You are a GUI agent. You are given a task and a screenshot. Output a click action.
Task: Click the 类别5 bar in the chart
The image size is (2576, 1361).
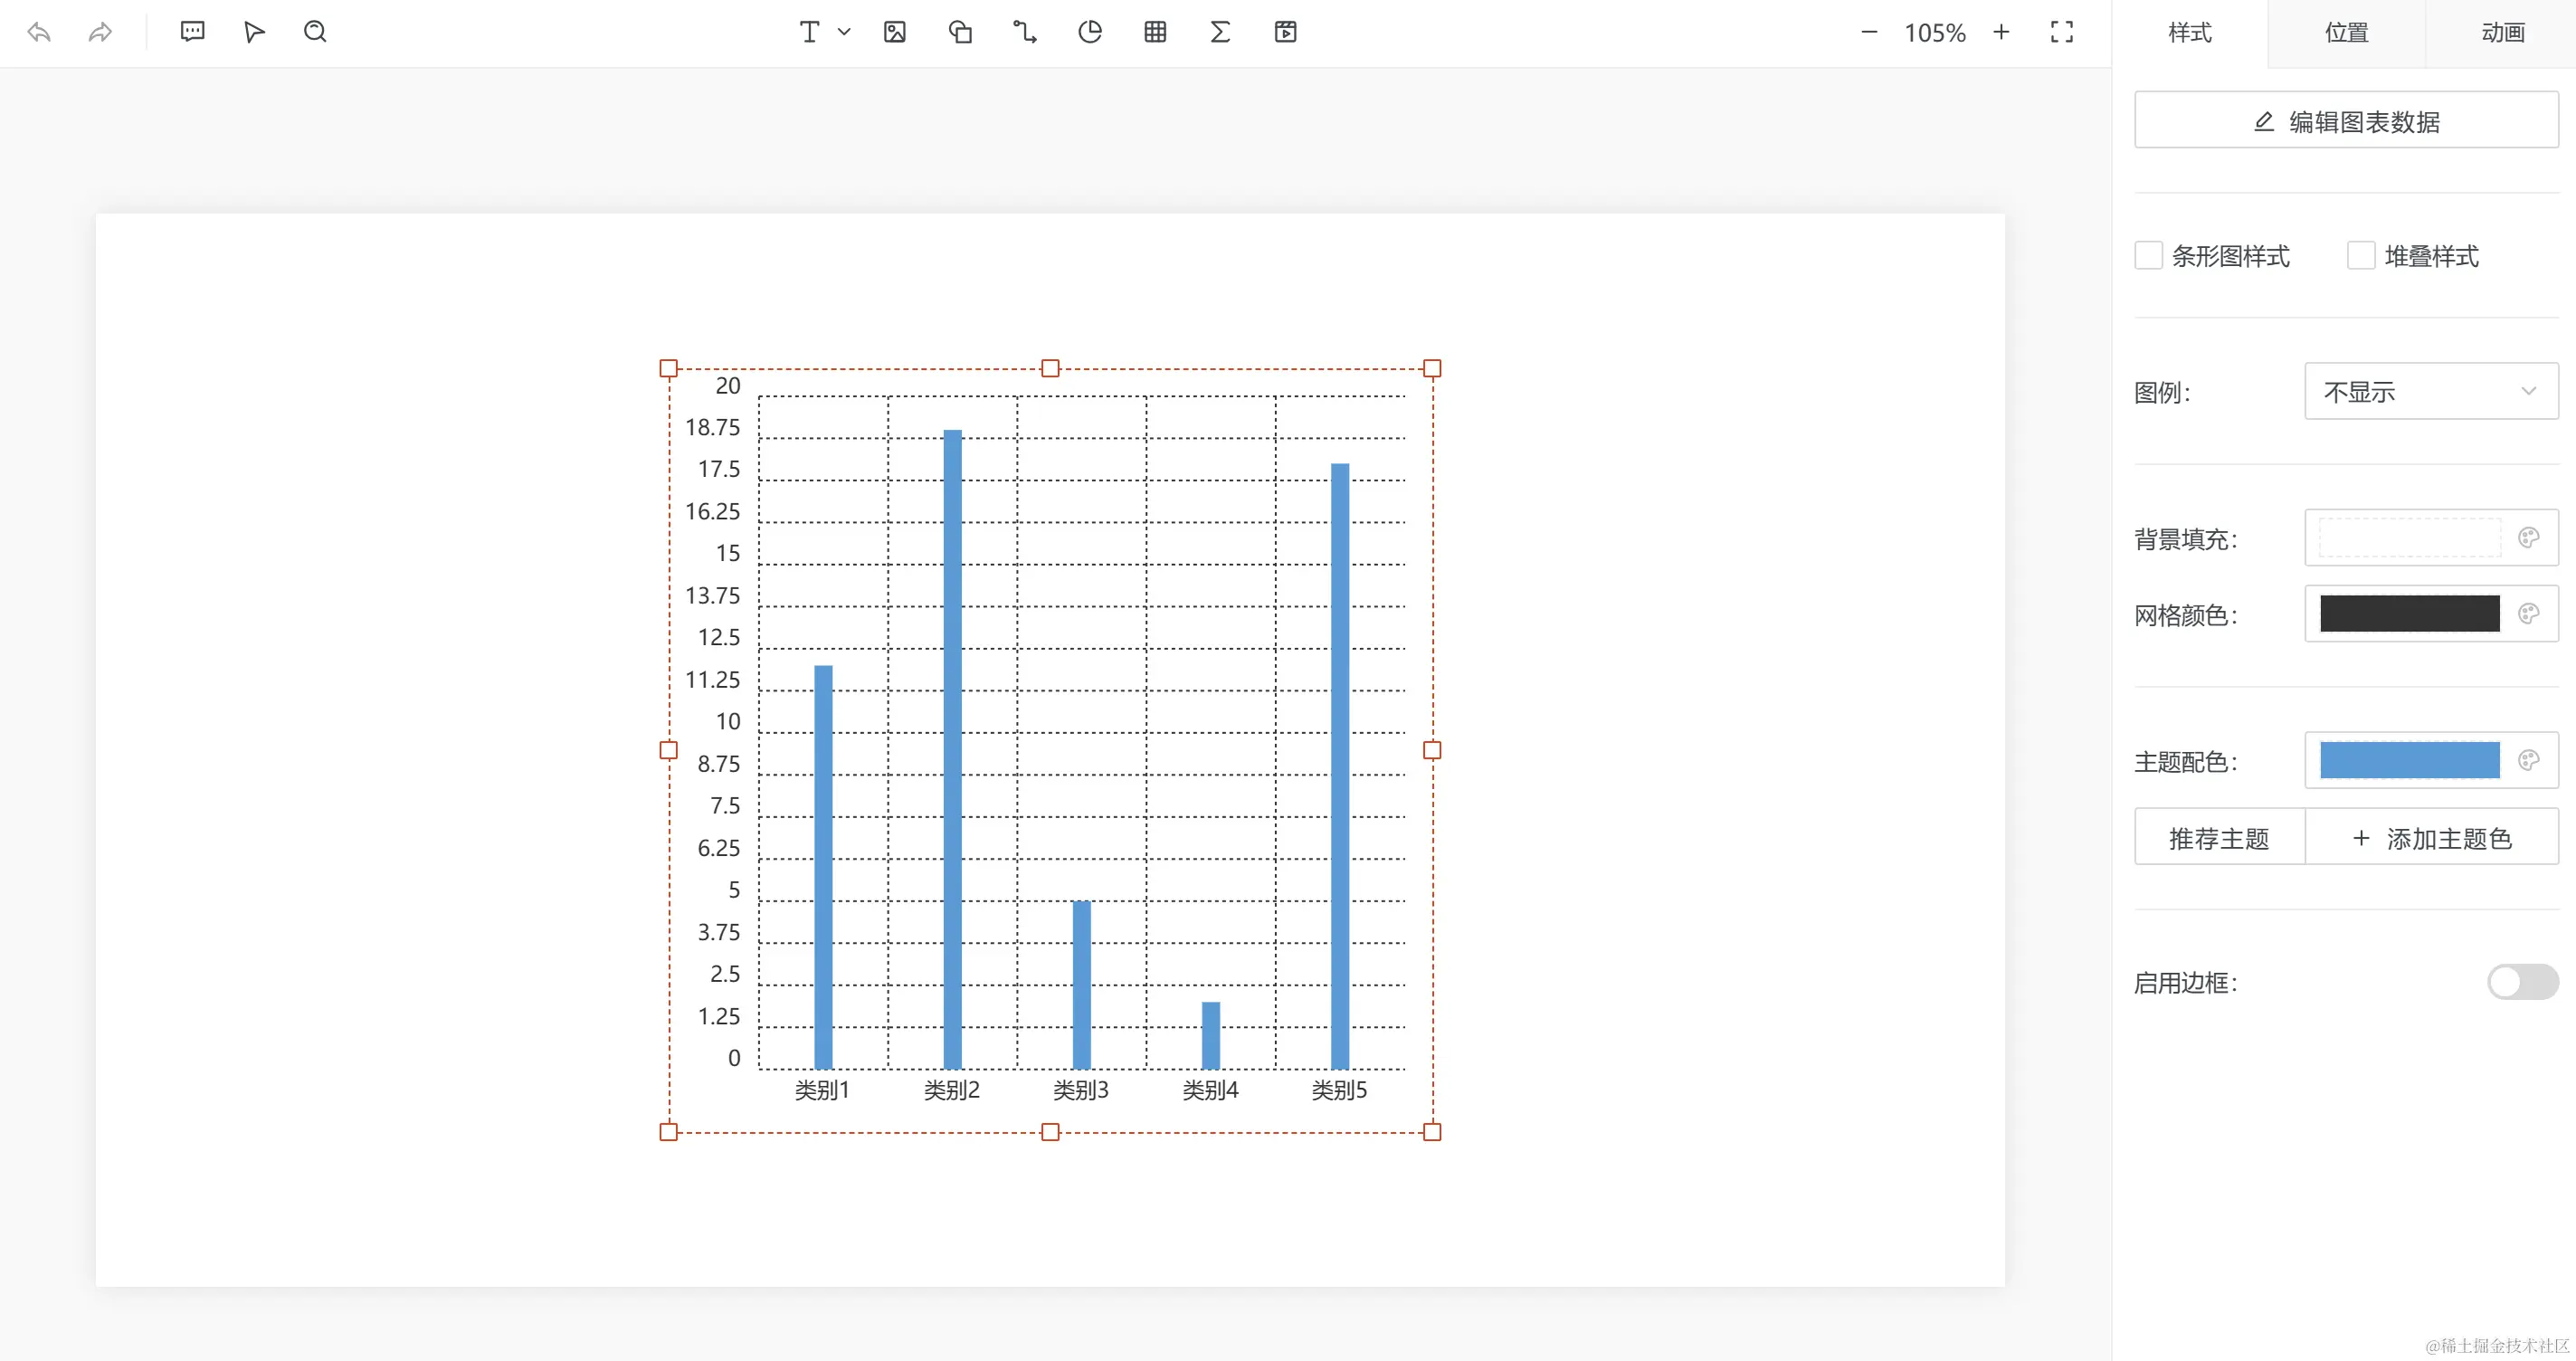[x=1340, y=766]
